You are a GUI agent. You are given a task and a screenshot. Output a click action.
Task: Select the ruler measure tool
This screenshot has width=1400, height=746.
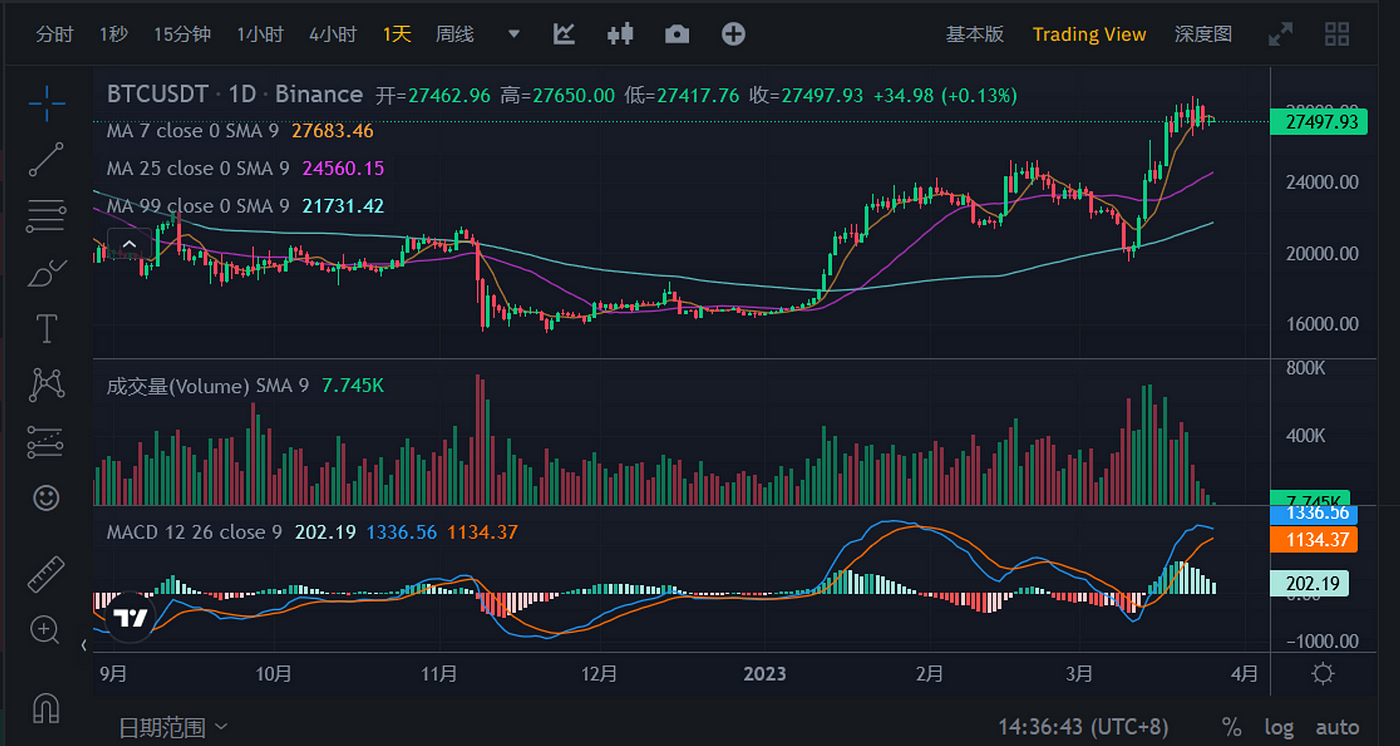[46, 573]
